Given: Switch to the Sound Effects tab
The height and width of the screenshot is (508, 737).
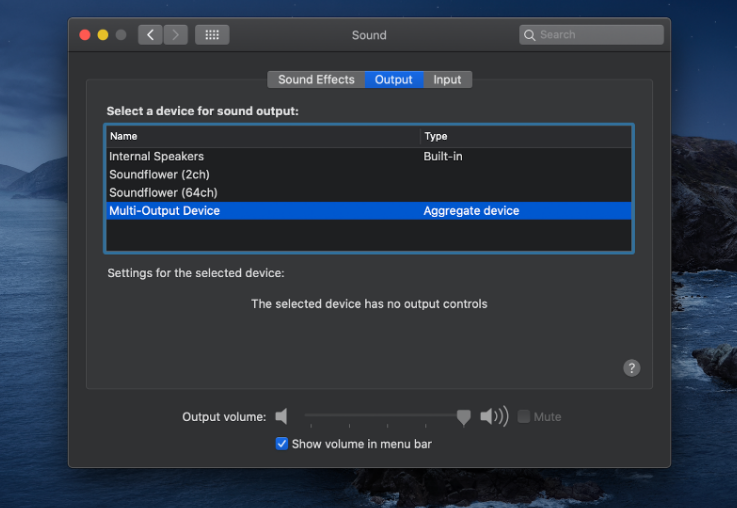Looking at the screenshot, I should (316, 80).
